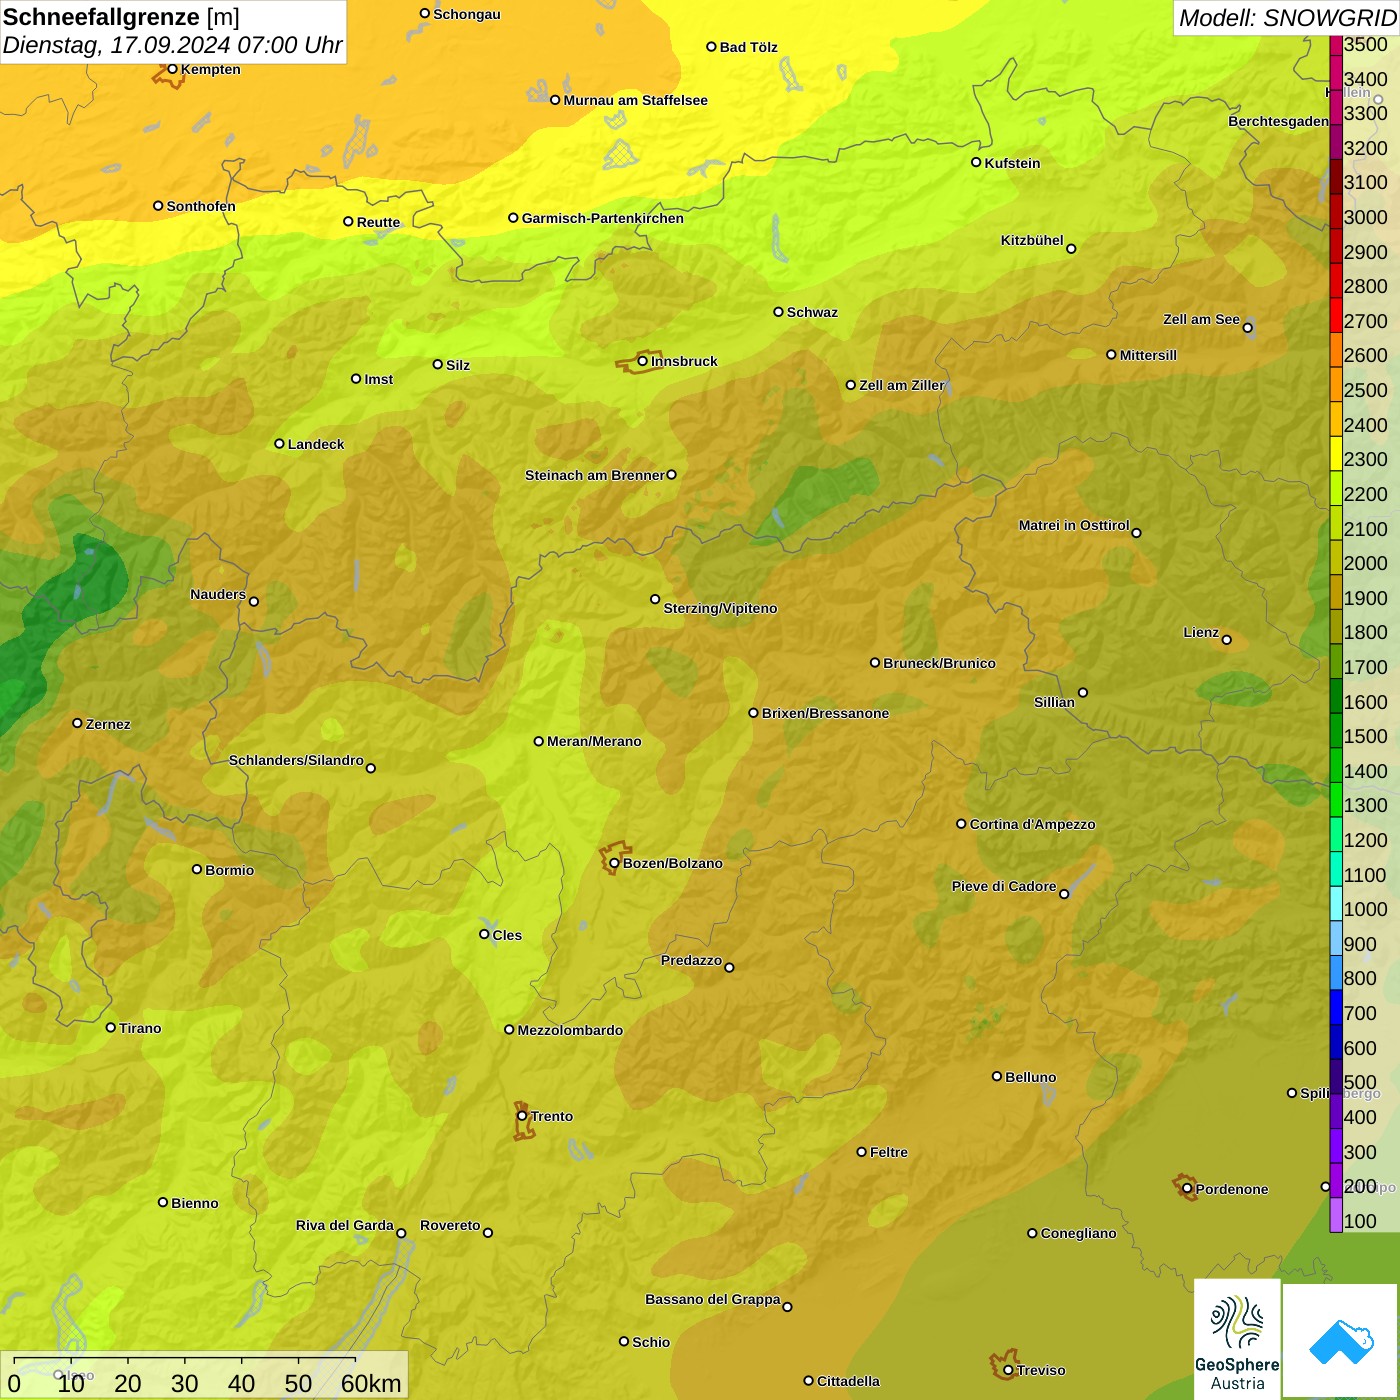Click the 'Mittersill' label
The width and height of the screenshot is (1400, 1400).
[1148, 355]
